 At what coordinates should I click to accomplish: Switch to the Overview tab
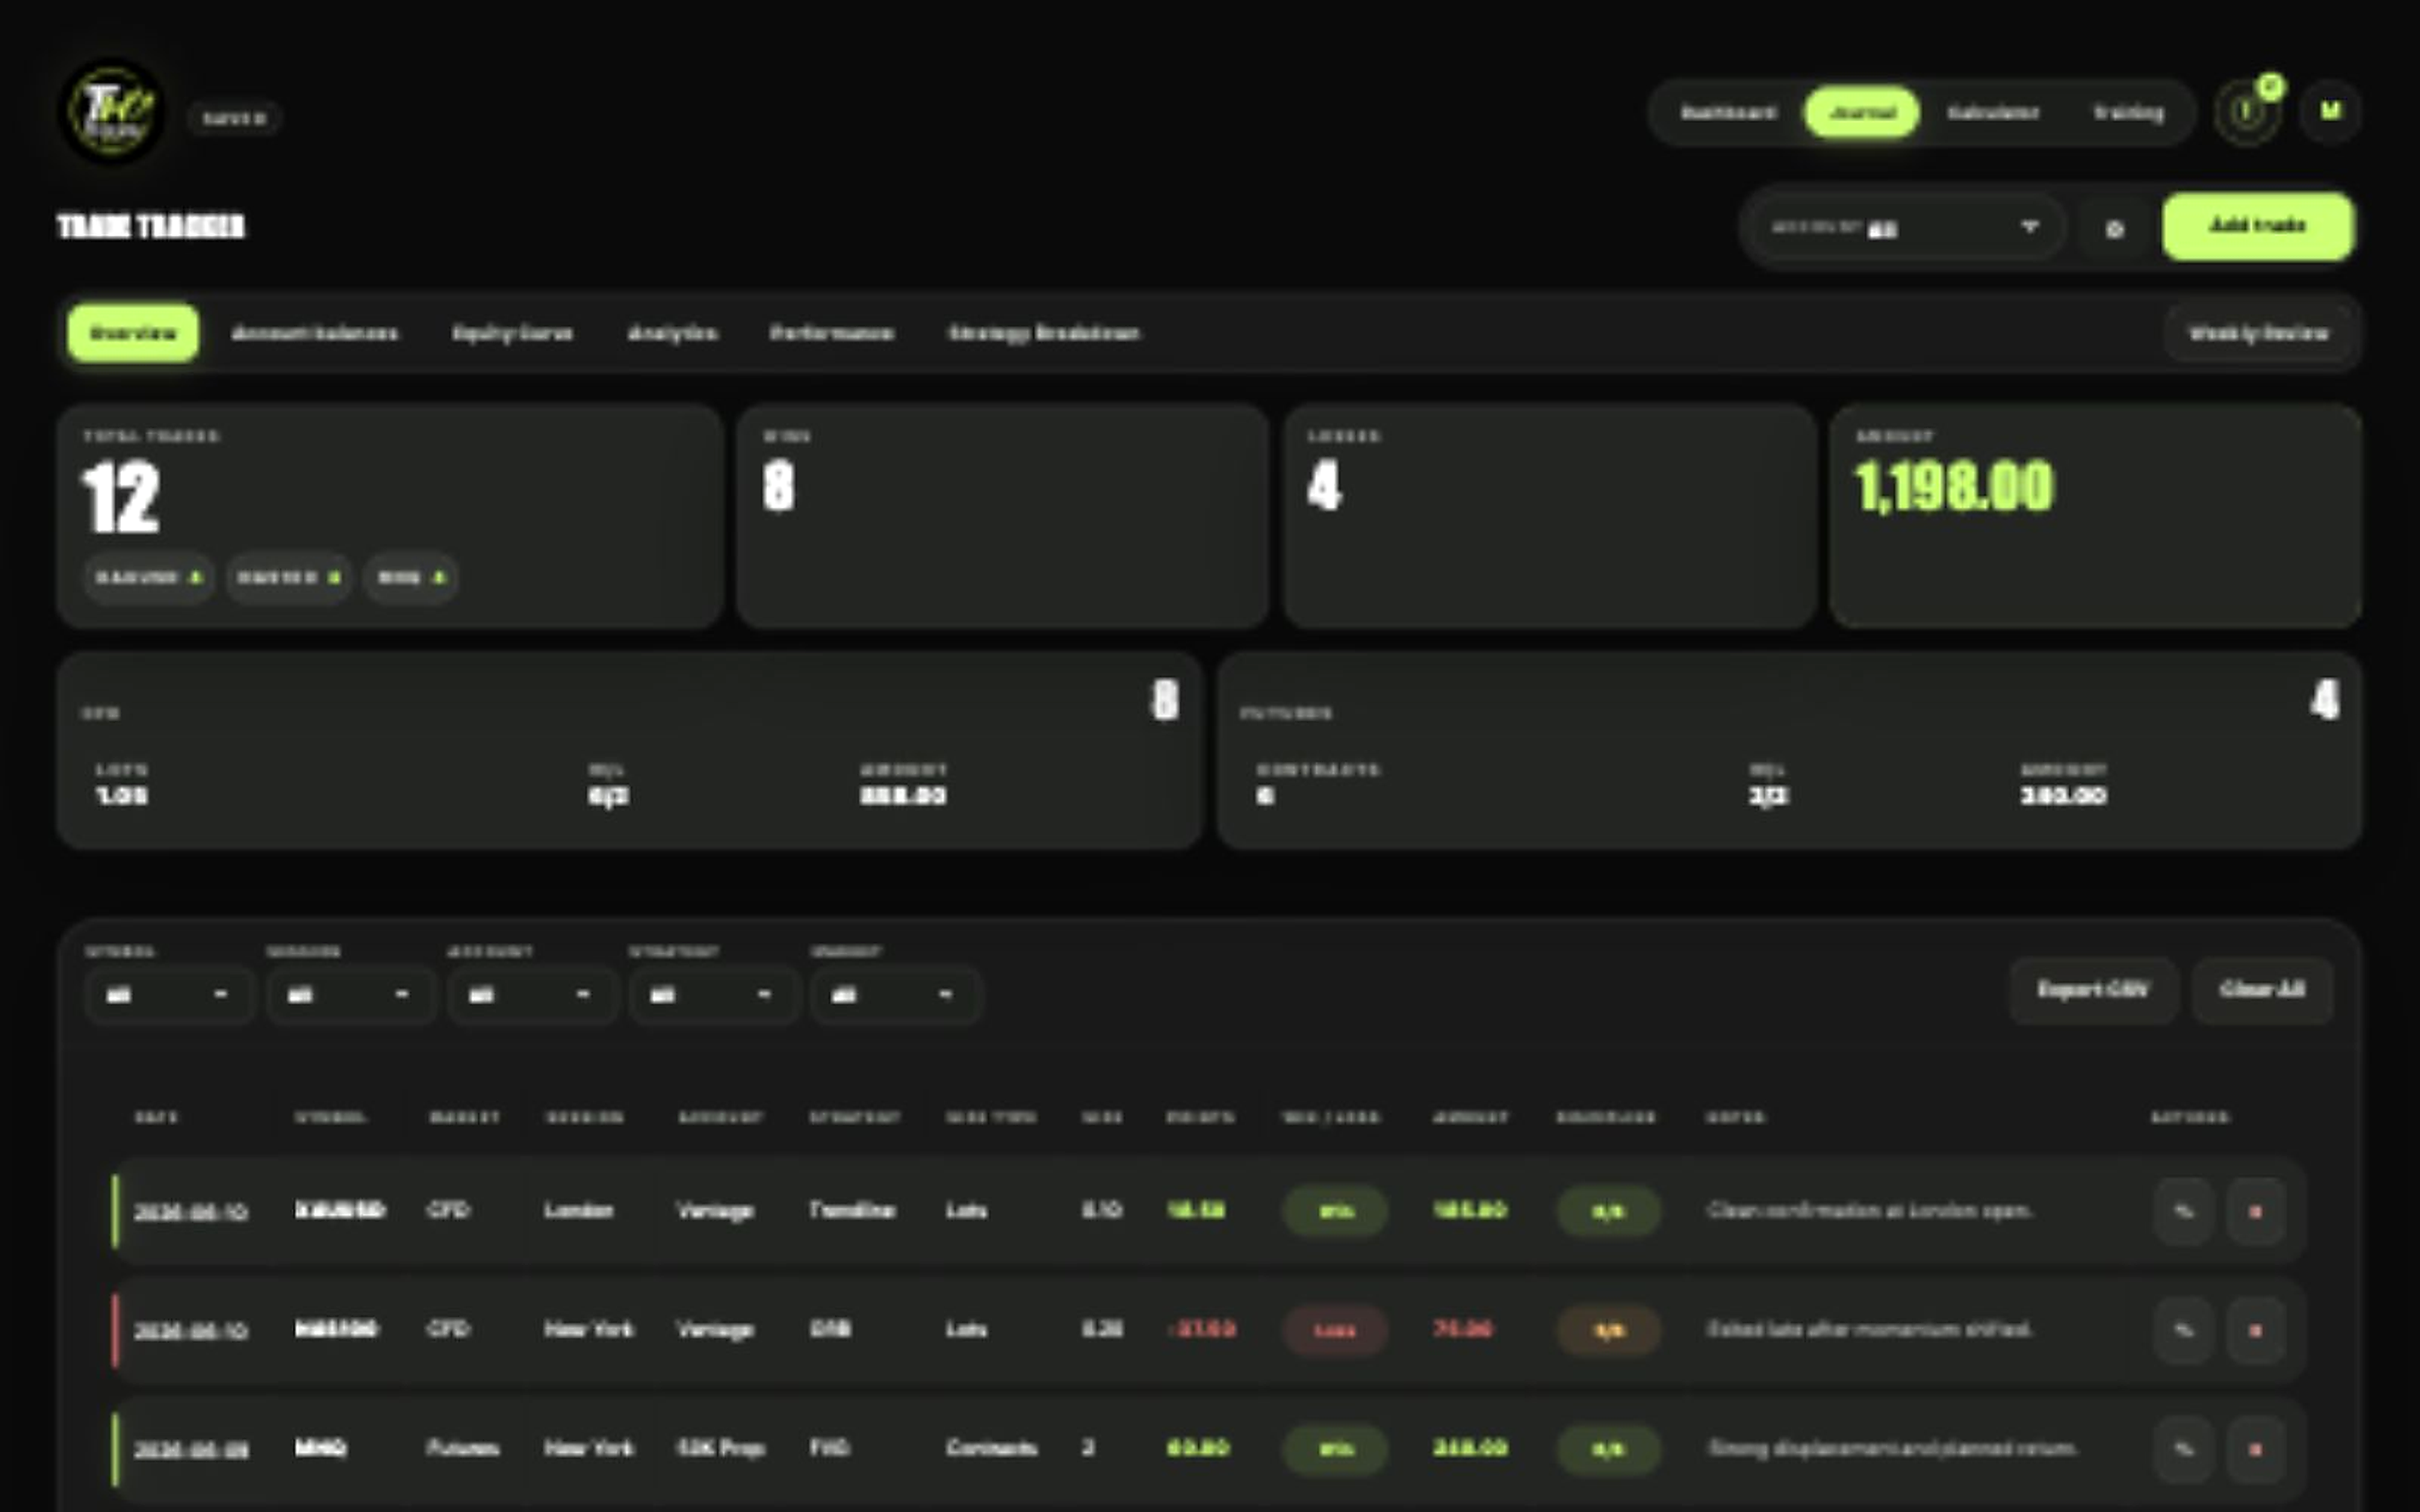pyautogui.click(x=133, y=333)
